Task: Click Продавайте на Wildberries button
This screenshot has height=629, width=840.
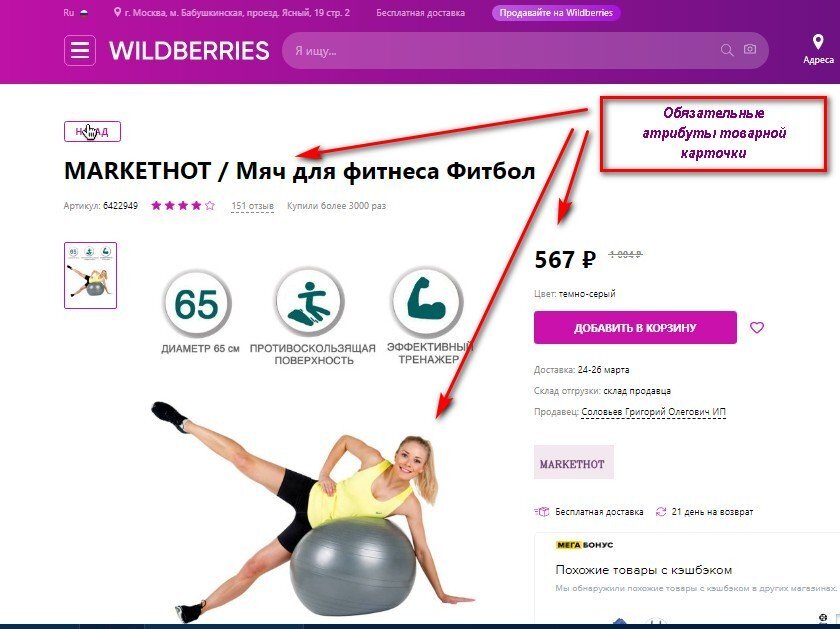Action: click(556, 13)
